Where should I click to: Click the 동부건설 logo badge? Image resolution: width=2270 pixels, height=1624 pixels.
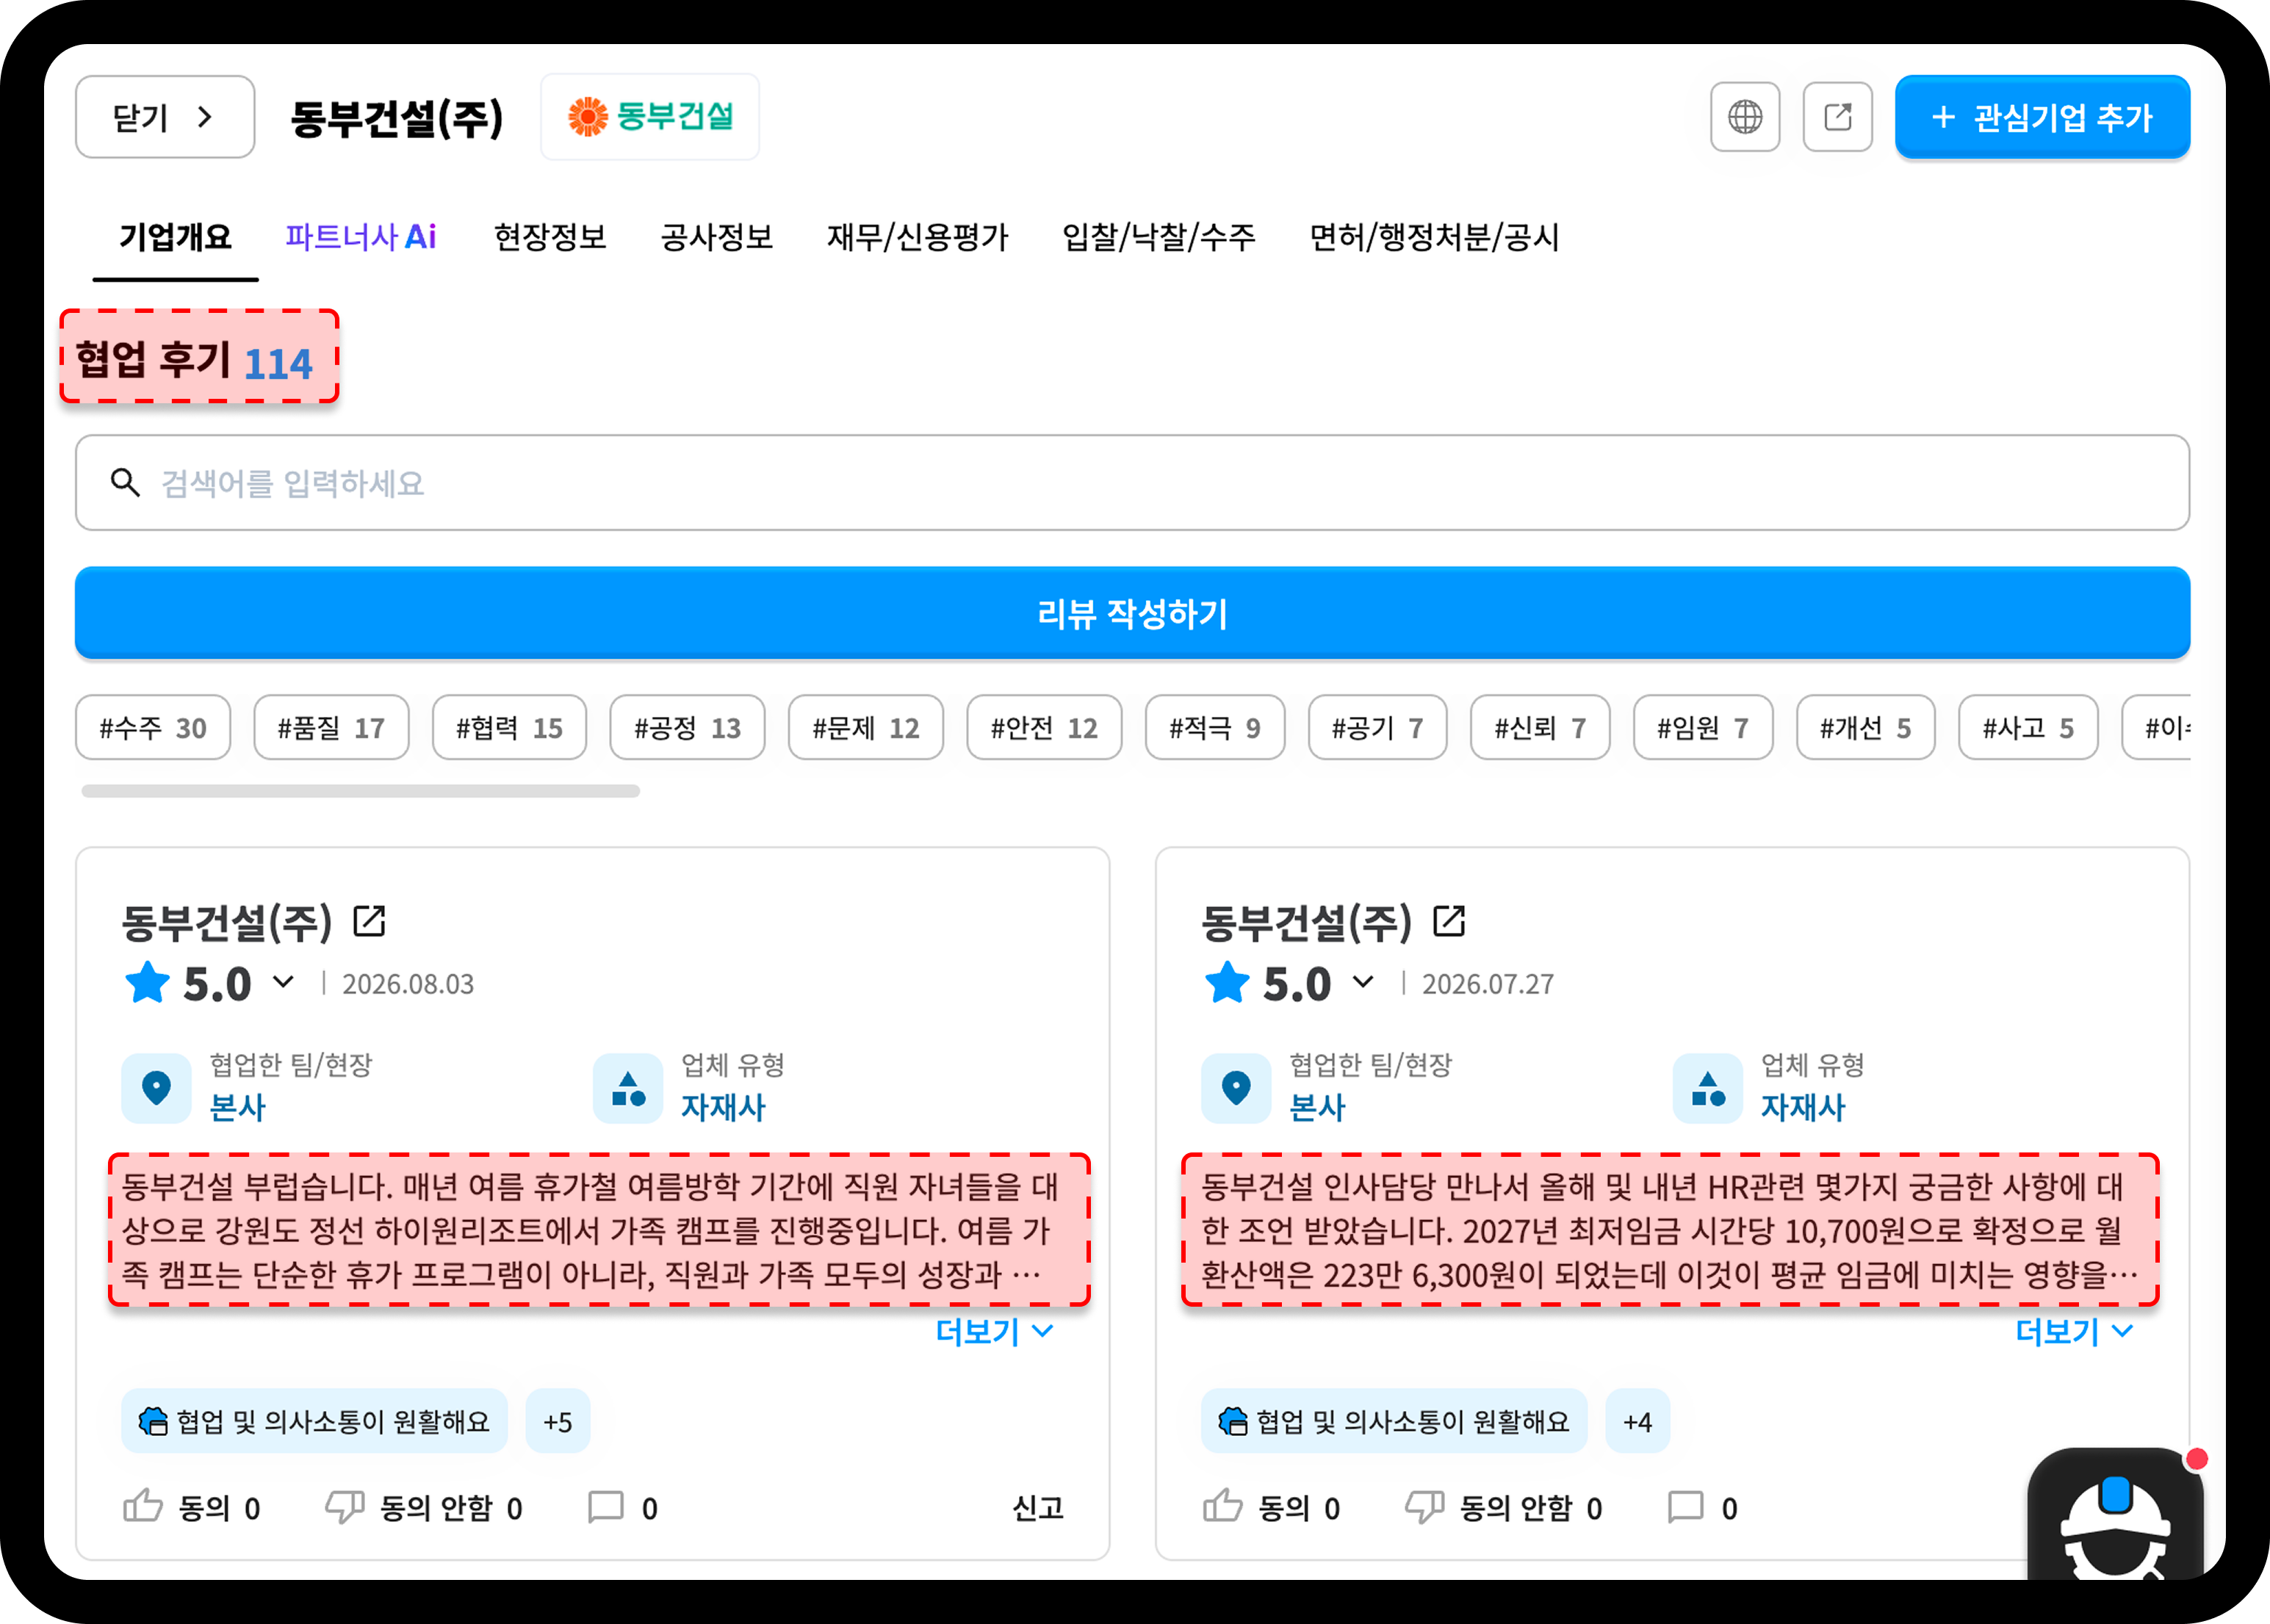tap(650, 117)
